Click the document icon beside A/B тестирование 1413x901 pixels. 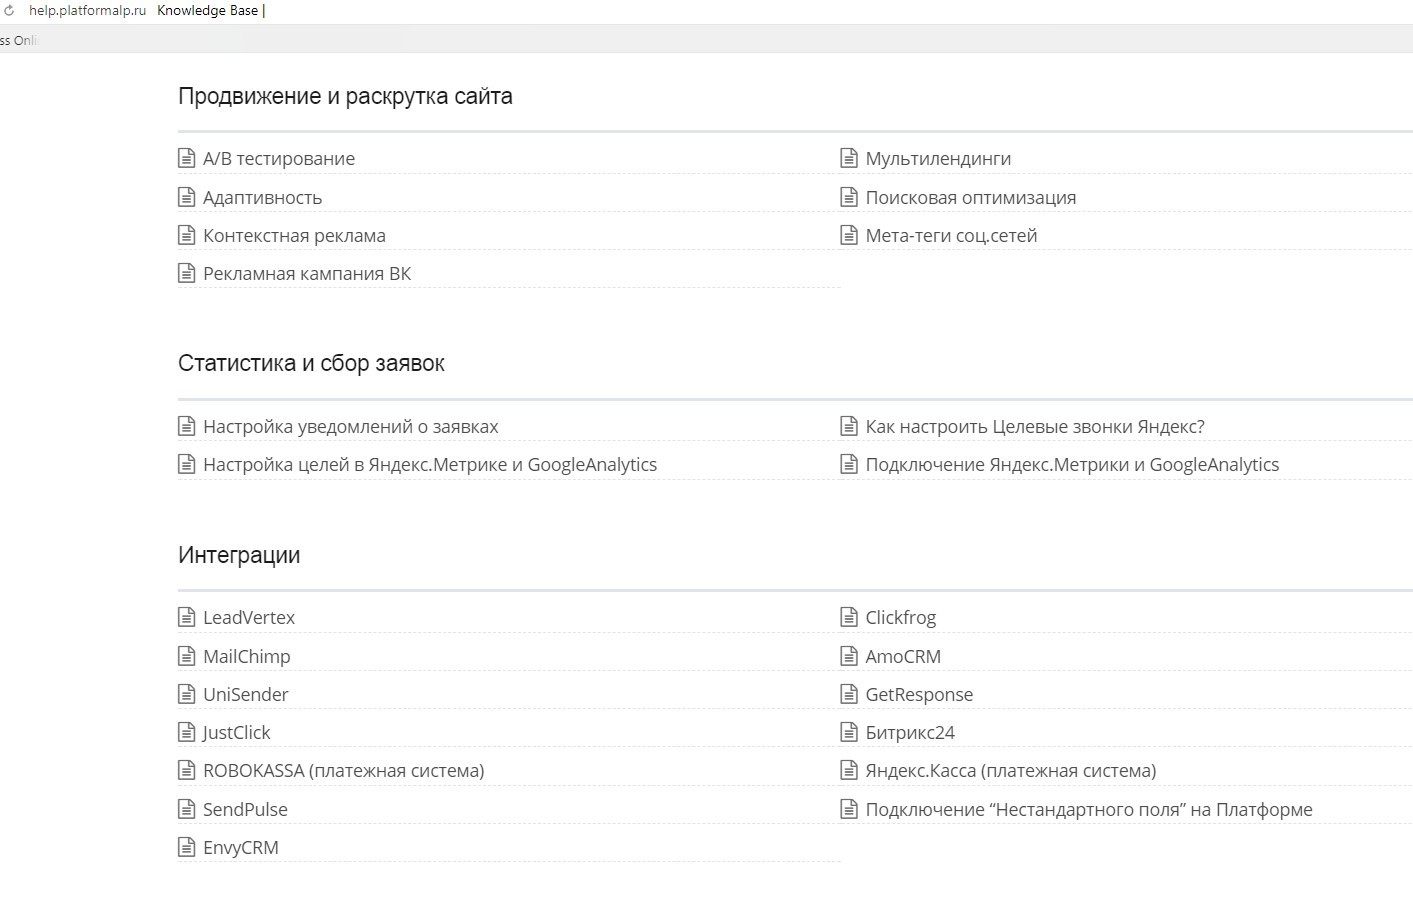(x=186, y=158)
